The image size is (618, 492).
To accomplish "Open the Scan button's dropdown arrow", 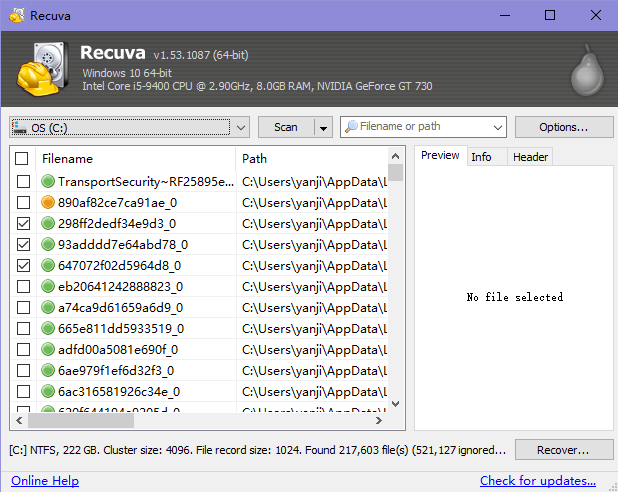I will pos(323,127).
